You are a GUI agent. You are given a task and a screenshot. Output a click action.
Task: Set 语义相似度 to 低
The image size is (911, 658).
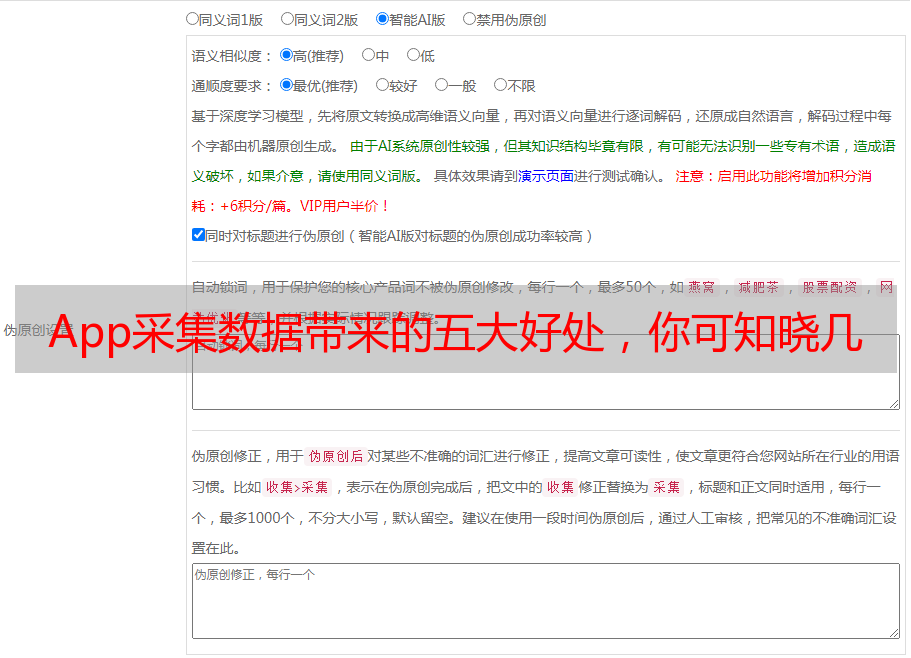pos(413,55)
